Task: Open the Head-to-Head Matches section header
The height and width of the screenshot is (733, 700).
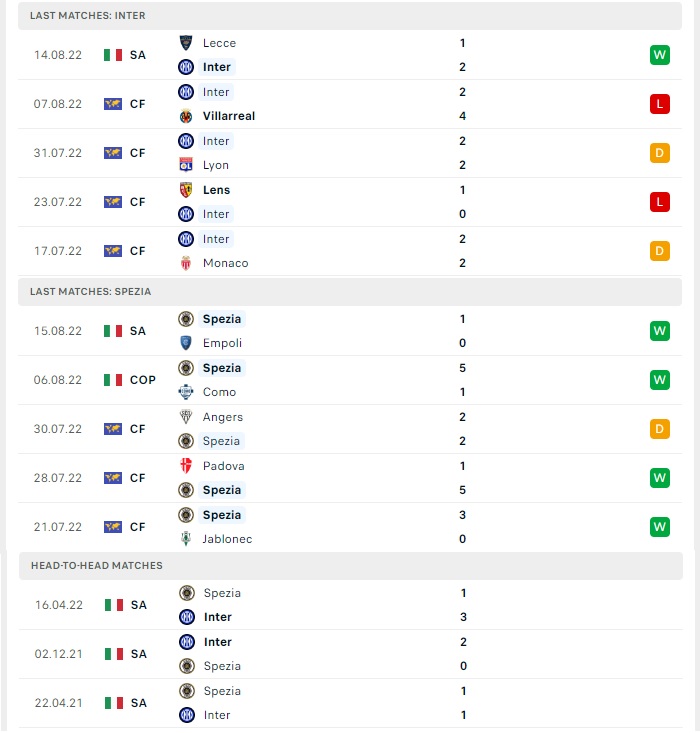Action: tap(351, 566)
